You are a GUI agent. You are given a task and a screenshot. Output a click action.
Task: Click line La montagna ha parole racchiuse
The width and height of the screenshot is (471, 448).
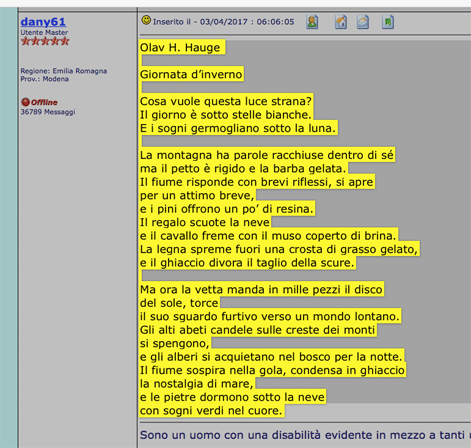[267, 155]
